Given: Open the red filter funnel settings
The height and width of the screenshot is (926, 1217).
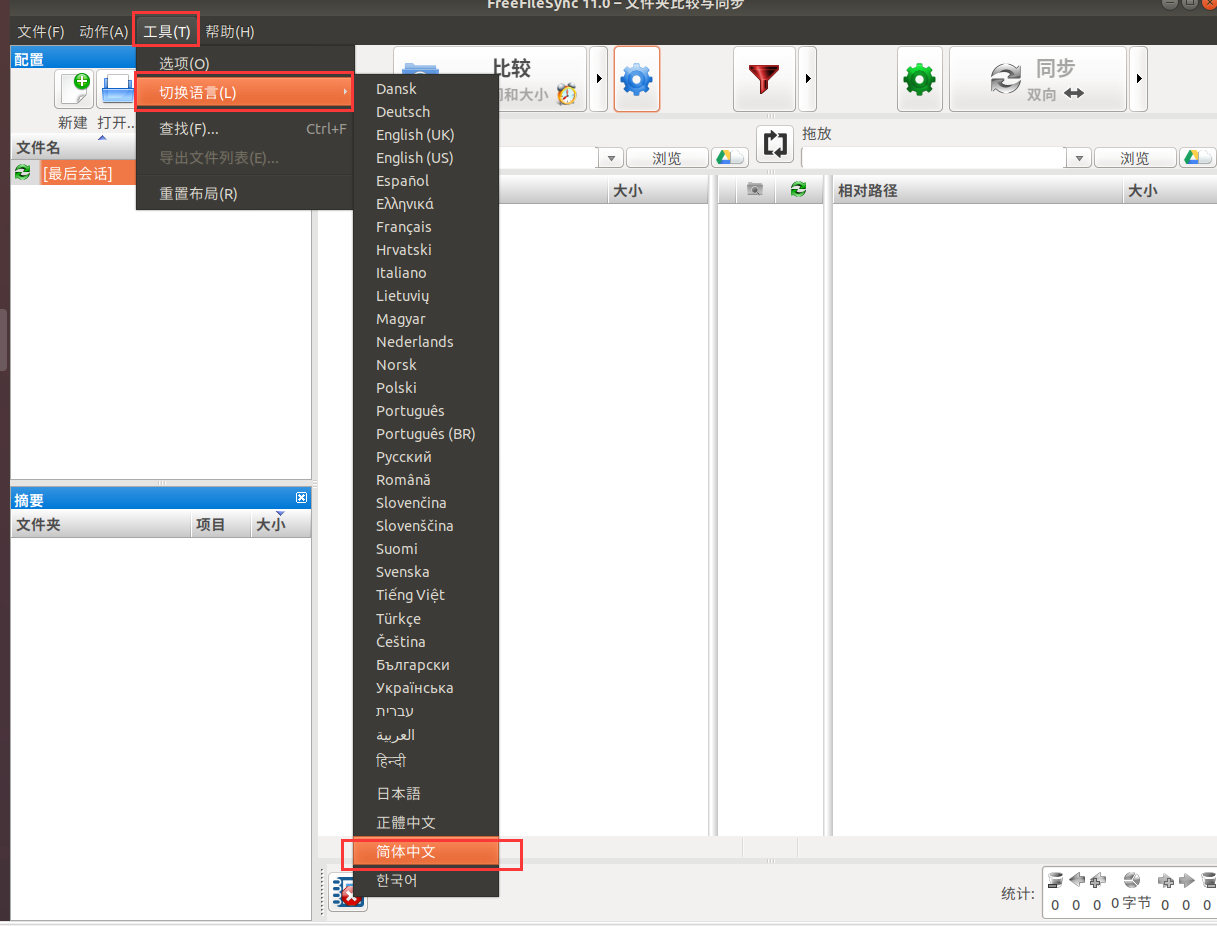Looking at the screenshot, I should [x=764, y=78].
